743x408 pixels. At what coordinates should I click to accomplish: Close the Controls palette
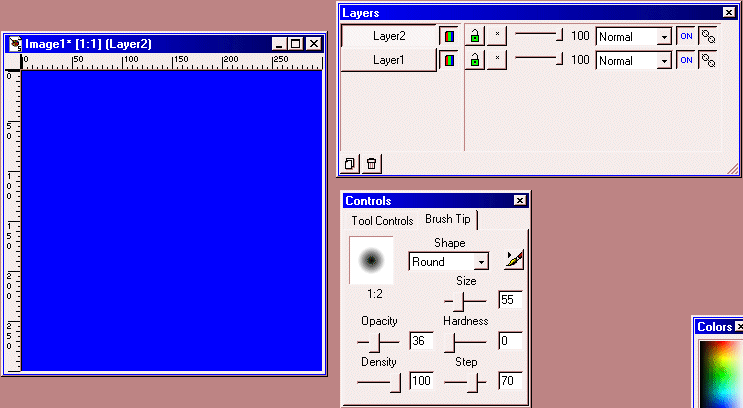coord(520,200)
